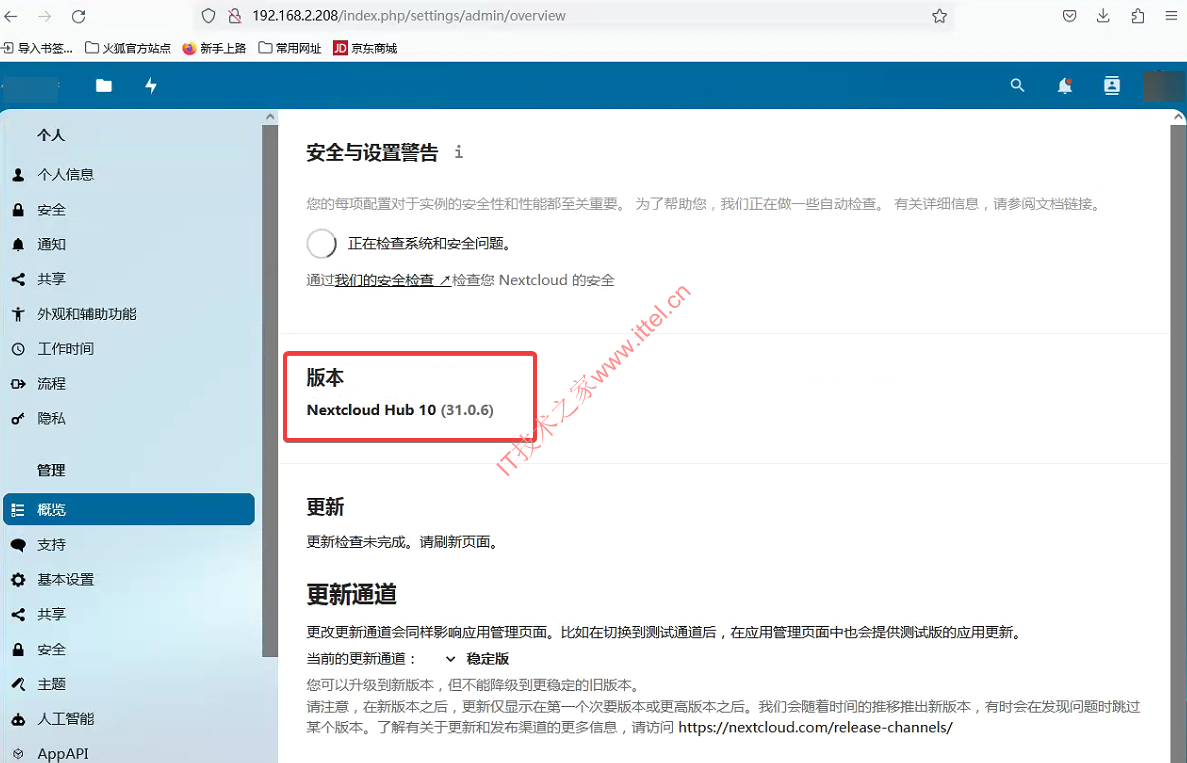Open the browser downloads icon

point(1103,16)
